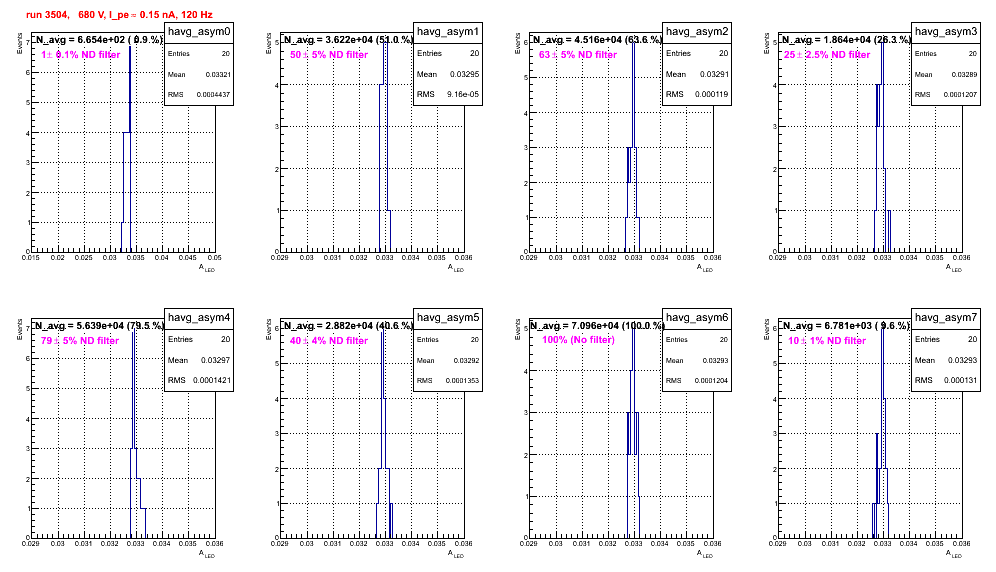Click the '10± 1% ND filter' label
Viewport: 996px width, 572px height.
(827, 341)
